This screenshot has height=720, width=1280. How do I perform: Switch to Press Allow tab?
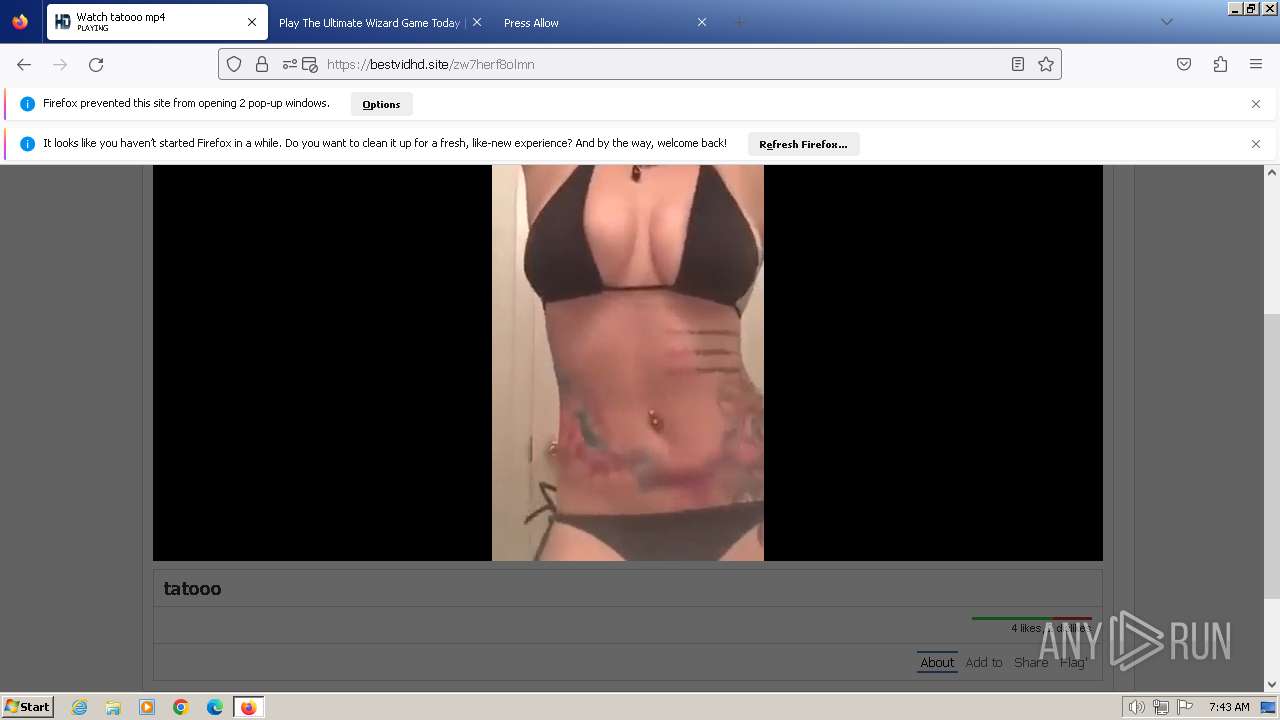point(605,22)
